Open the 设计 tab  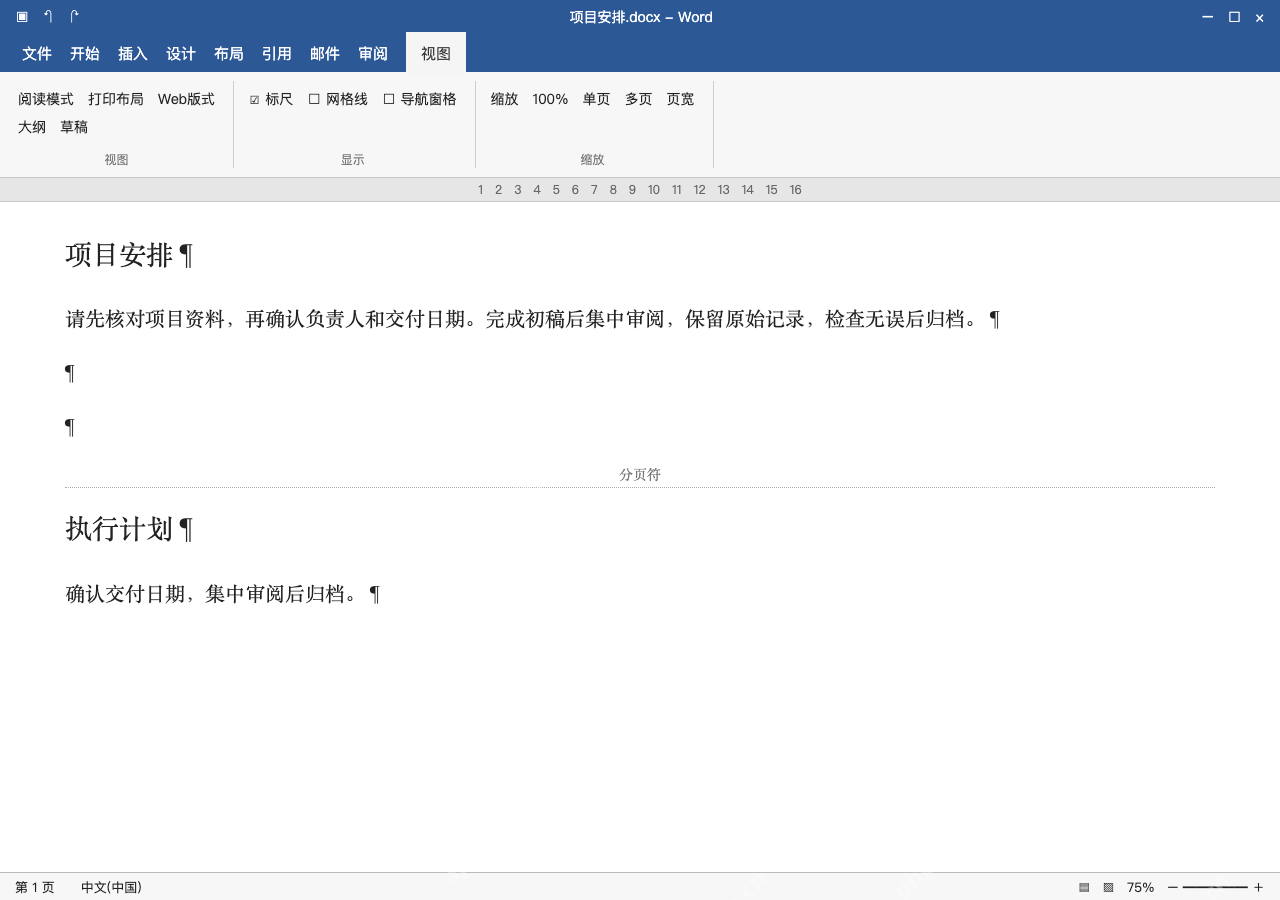[x=181, y=54]
